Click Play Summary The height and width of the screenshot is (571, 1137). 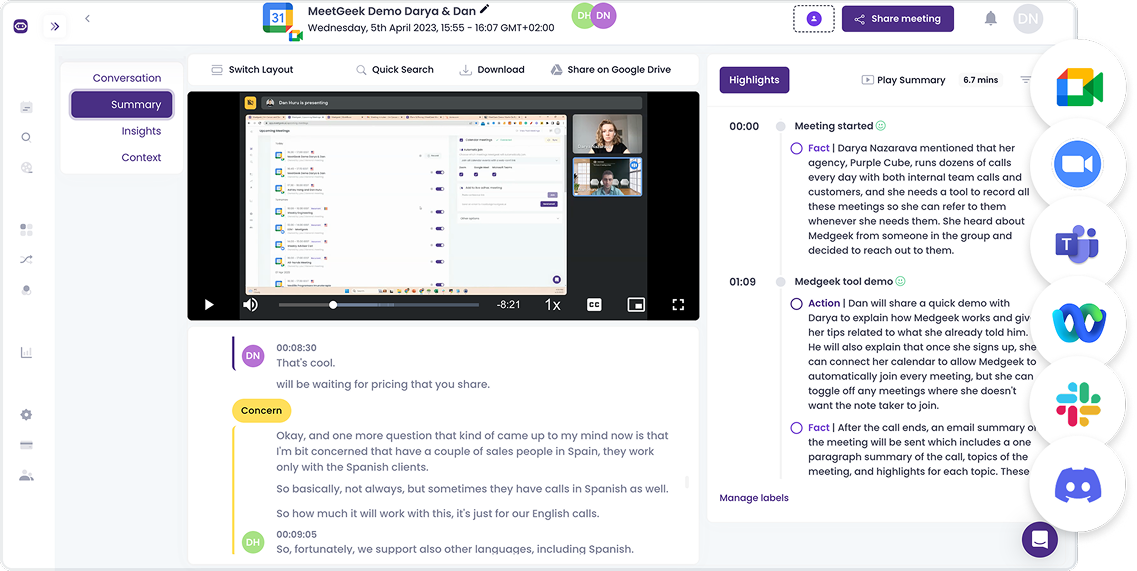click(x=904, y=80)
